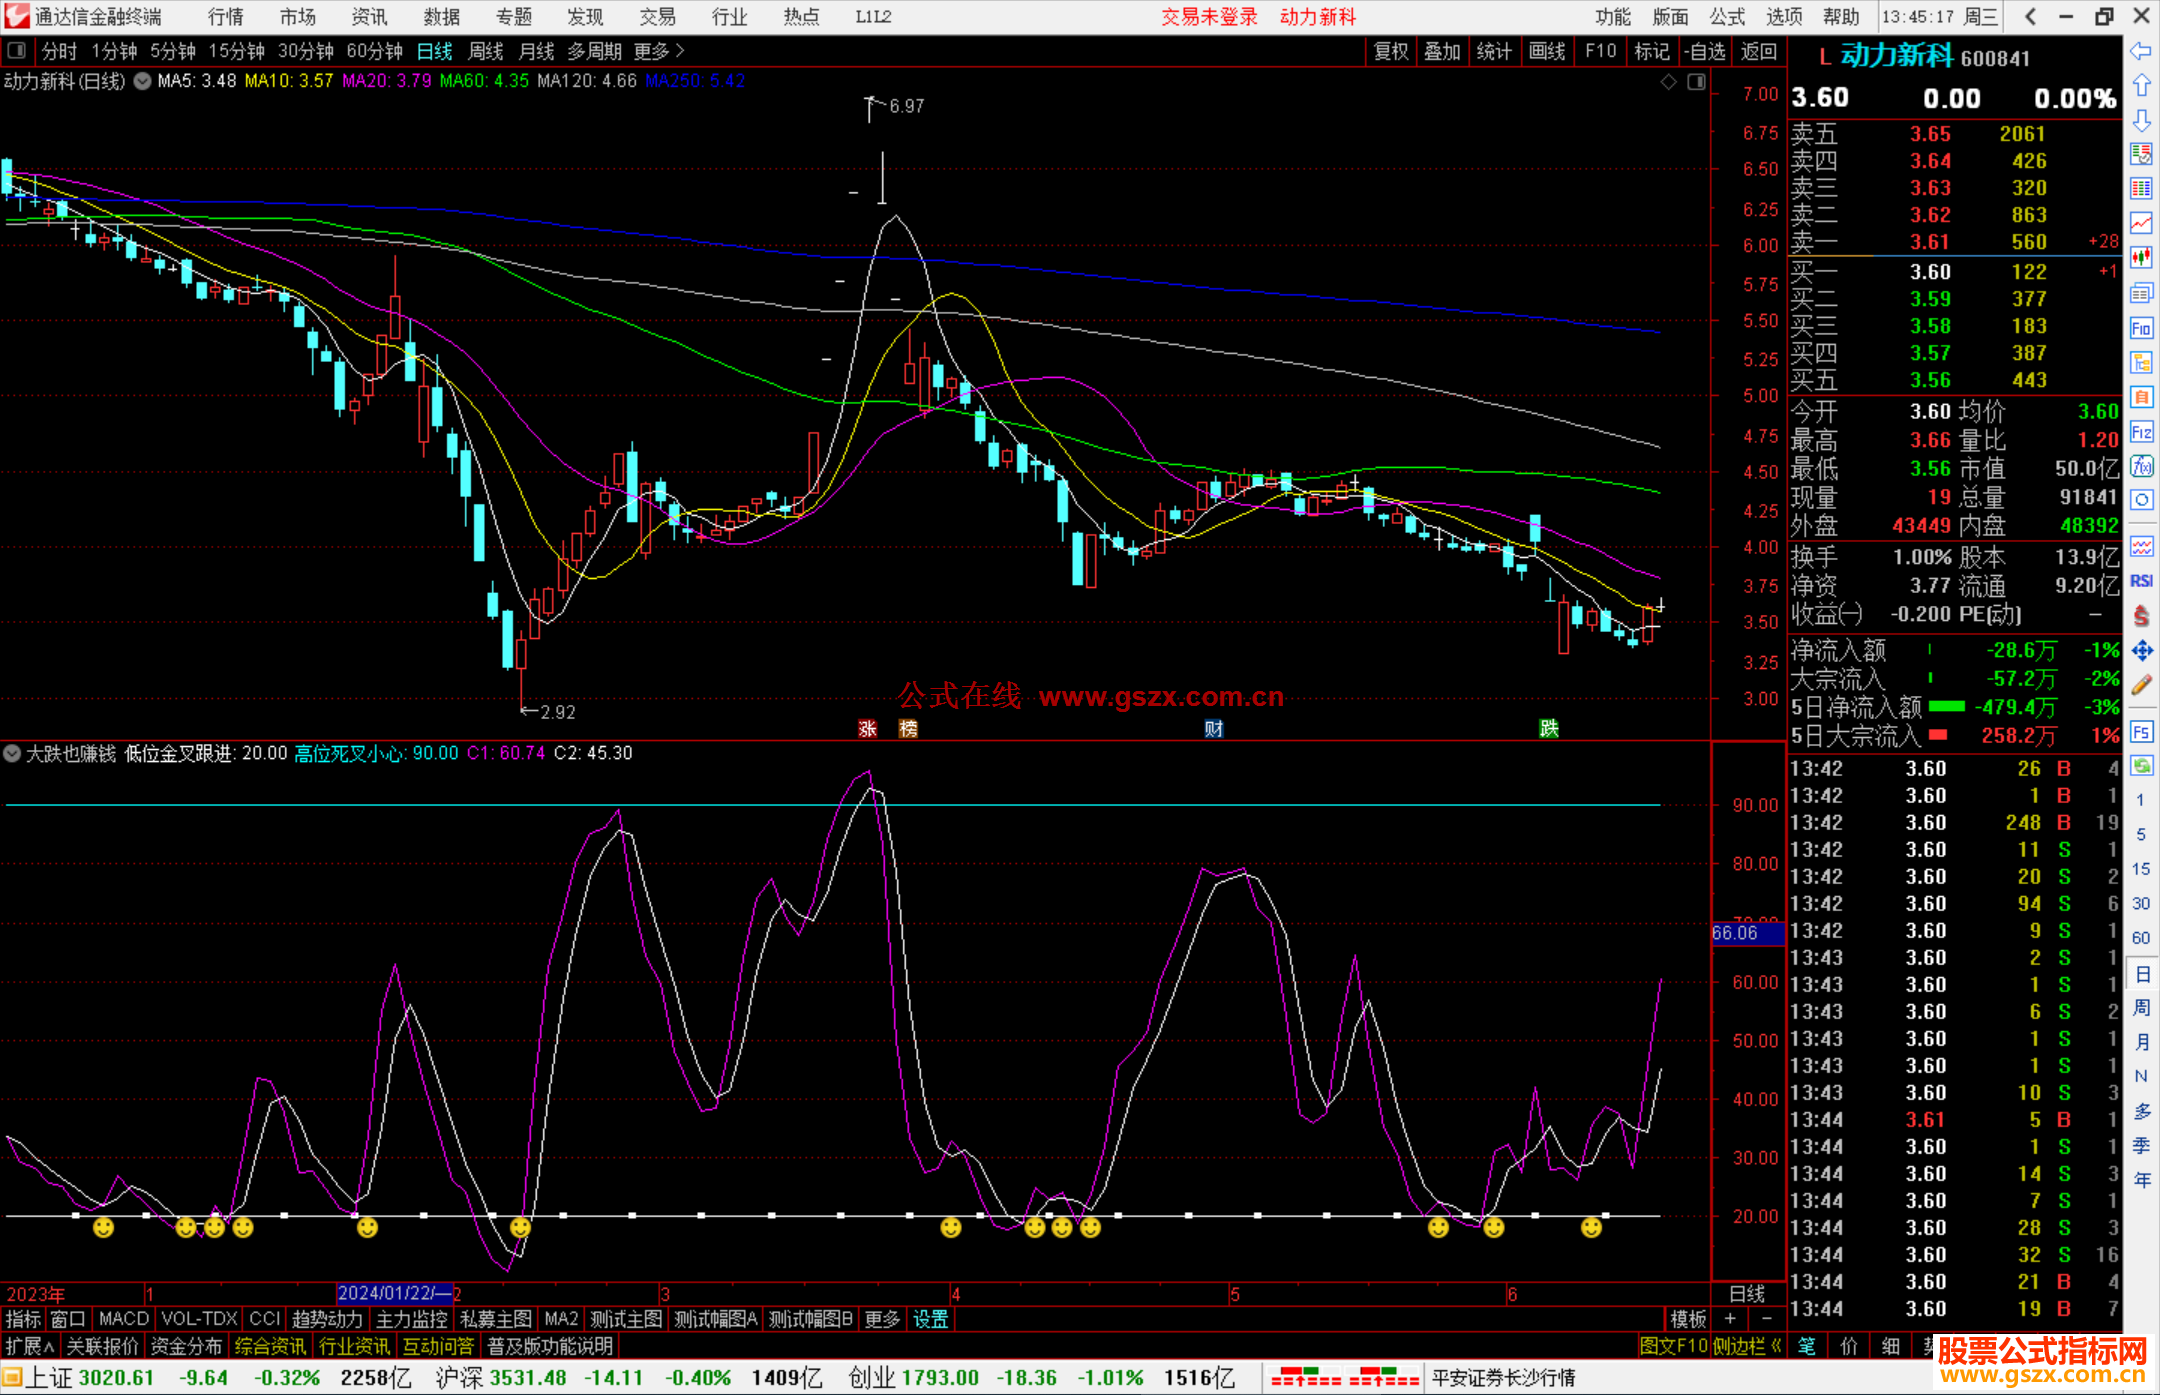
Task: Switch to the MACD indicator tab
Action: (x=123, y=1319)
